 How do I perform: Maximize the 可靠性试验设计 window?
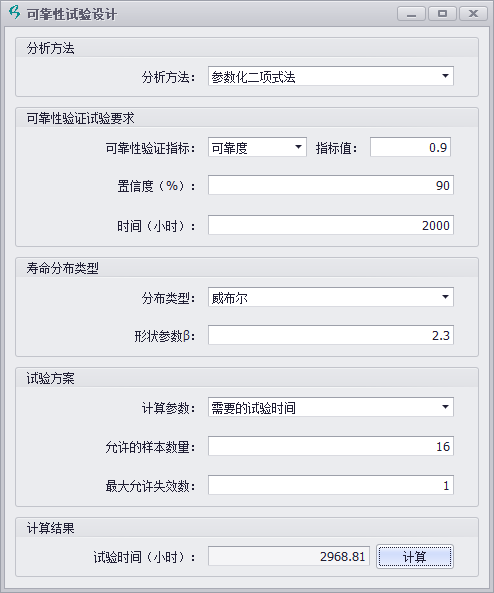[442, 14]
